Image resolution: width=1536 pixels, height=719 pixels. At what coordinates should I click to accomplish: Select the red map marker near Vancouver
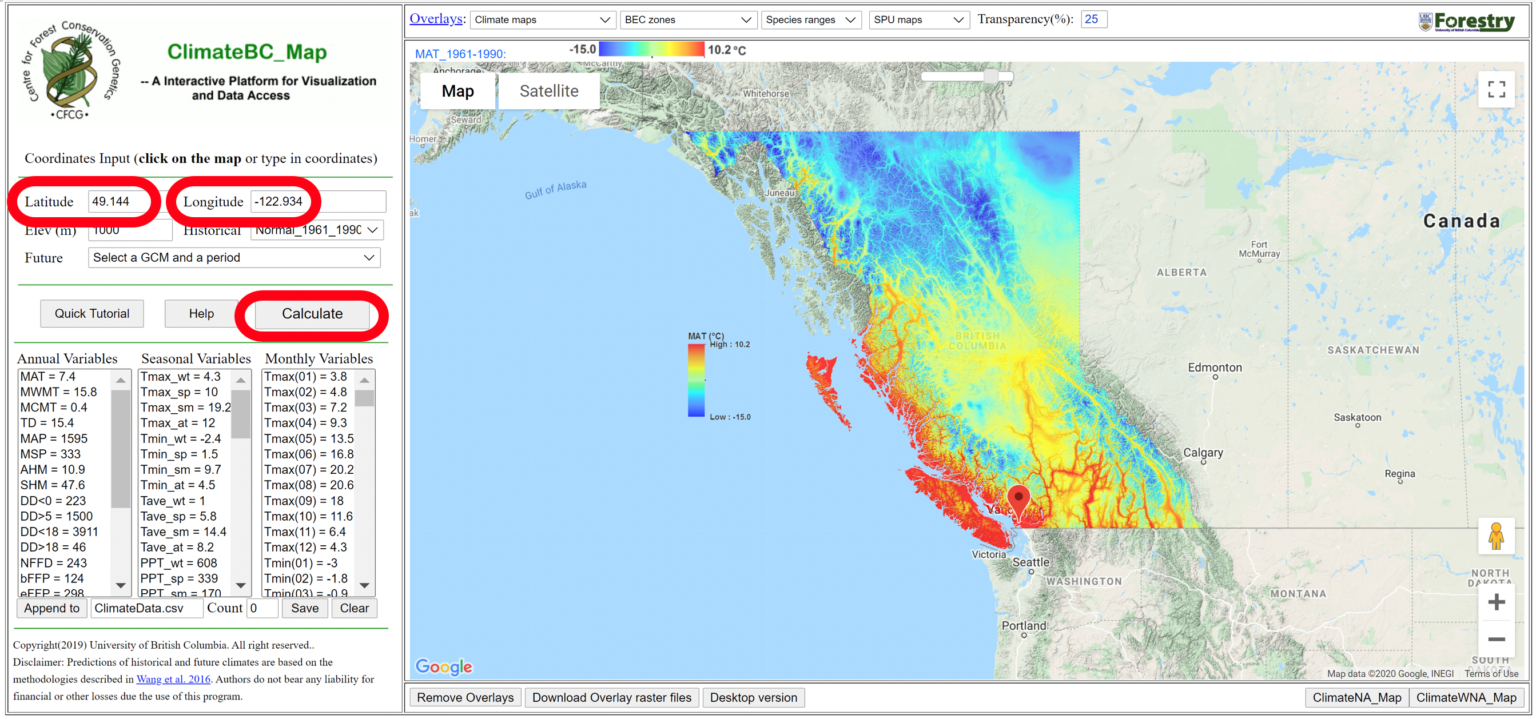click(1018, 497)
